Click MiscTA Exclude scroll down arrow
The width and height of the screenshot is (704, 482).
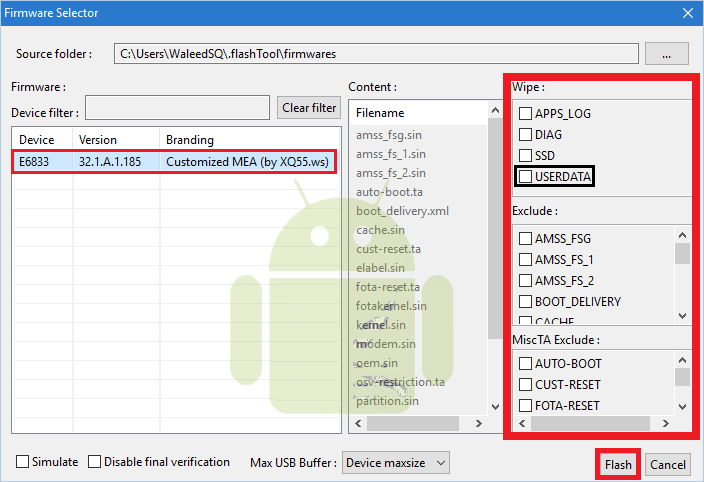click(x=682, y=407)
